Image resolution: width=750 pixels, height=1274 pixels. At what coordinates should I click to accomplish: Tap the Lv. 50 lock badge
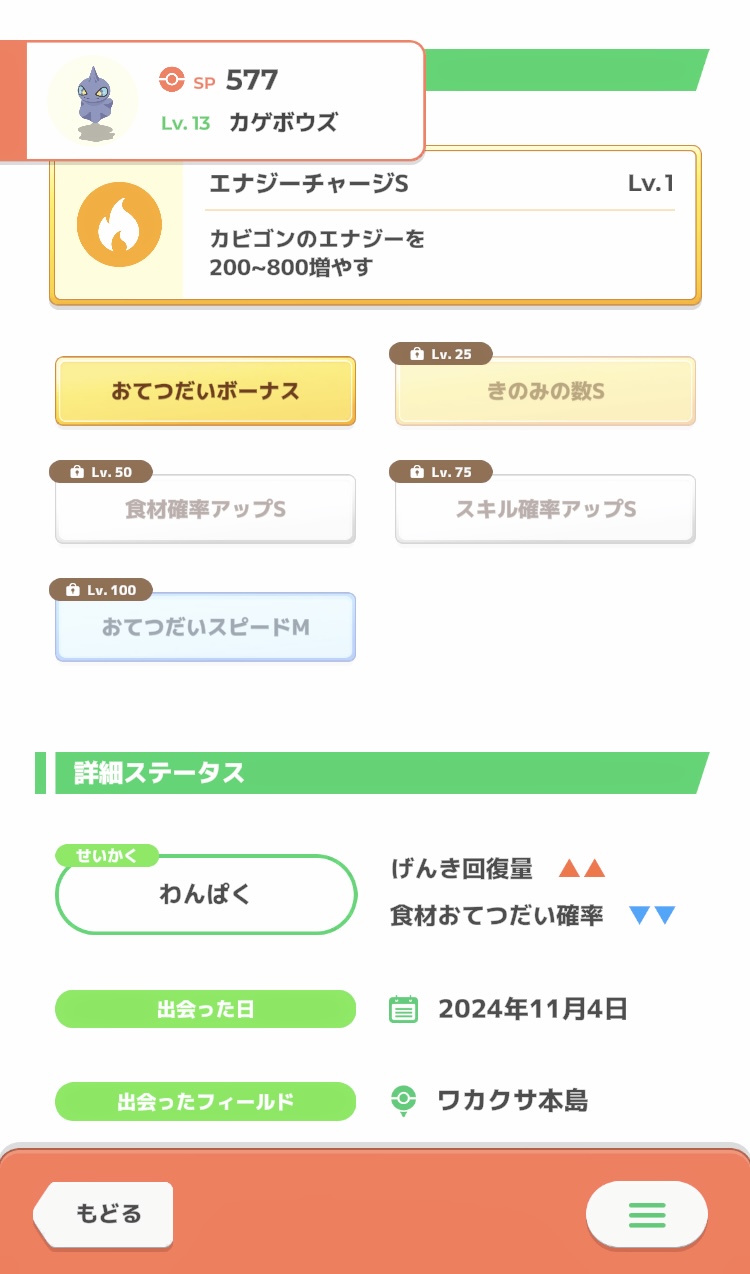click(x=100, y=472)
